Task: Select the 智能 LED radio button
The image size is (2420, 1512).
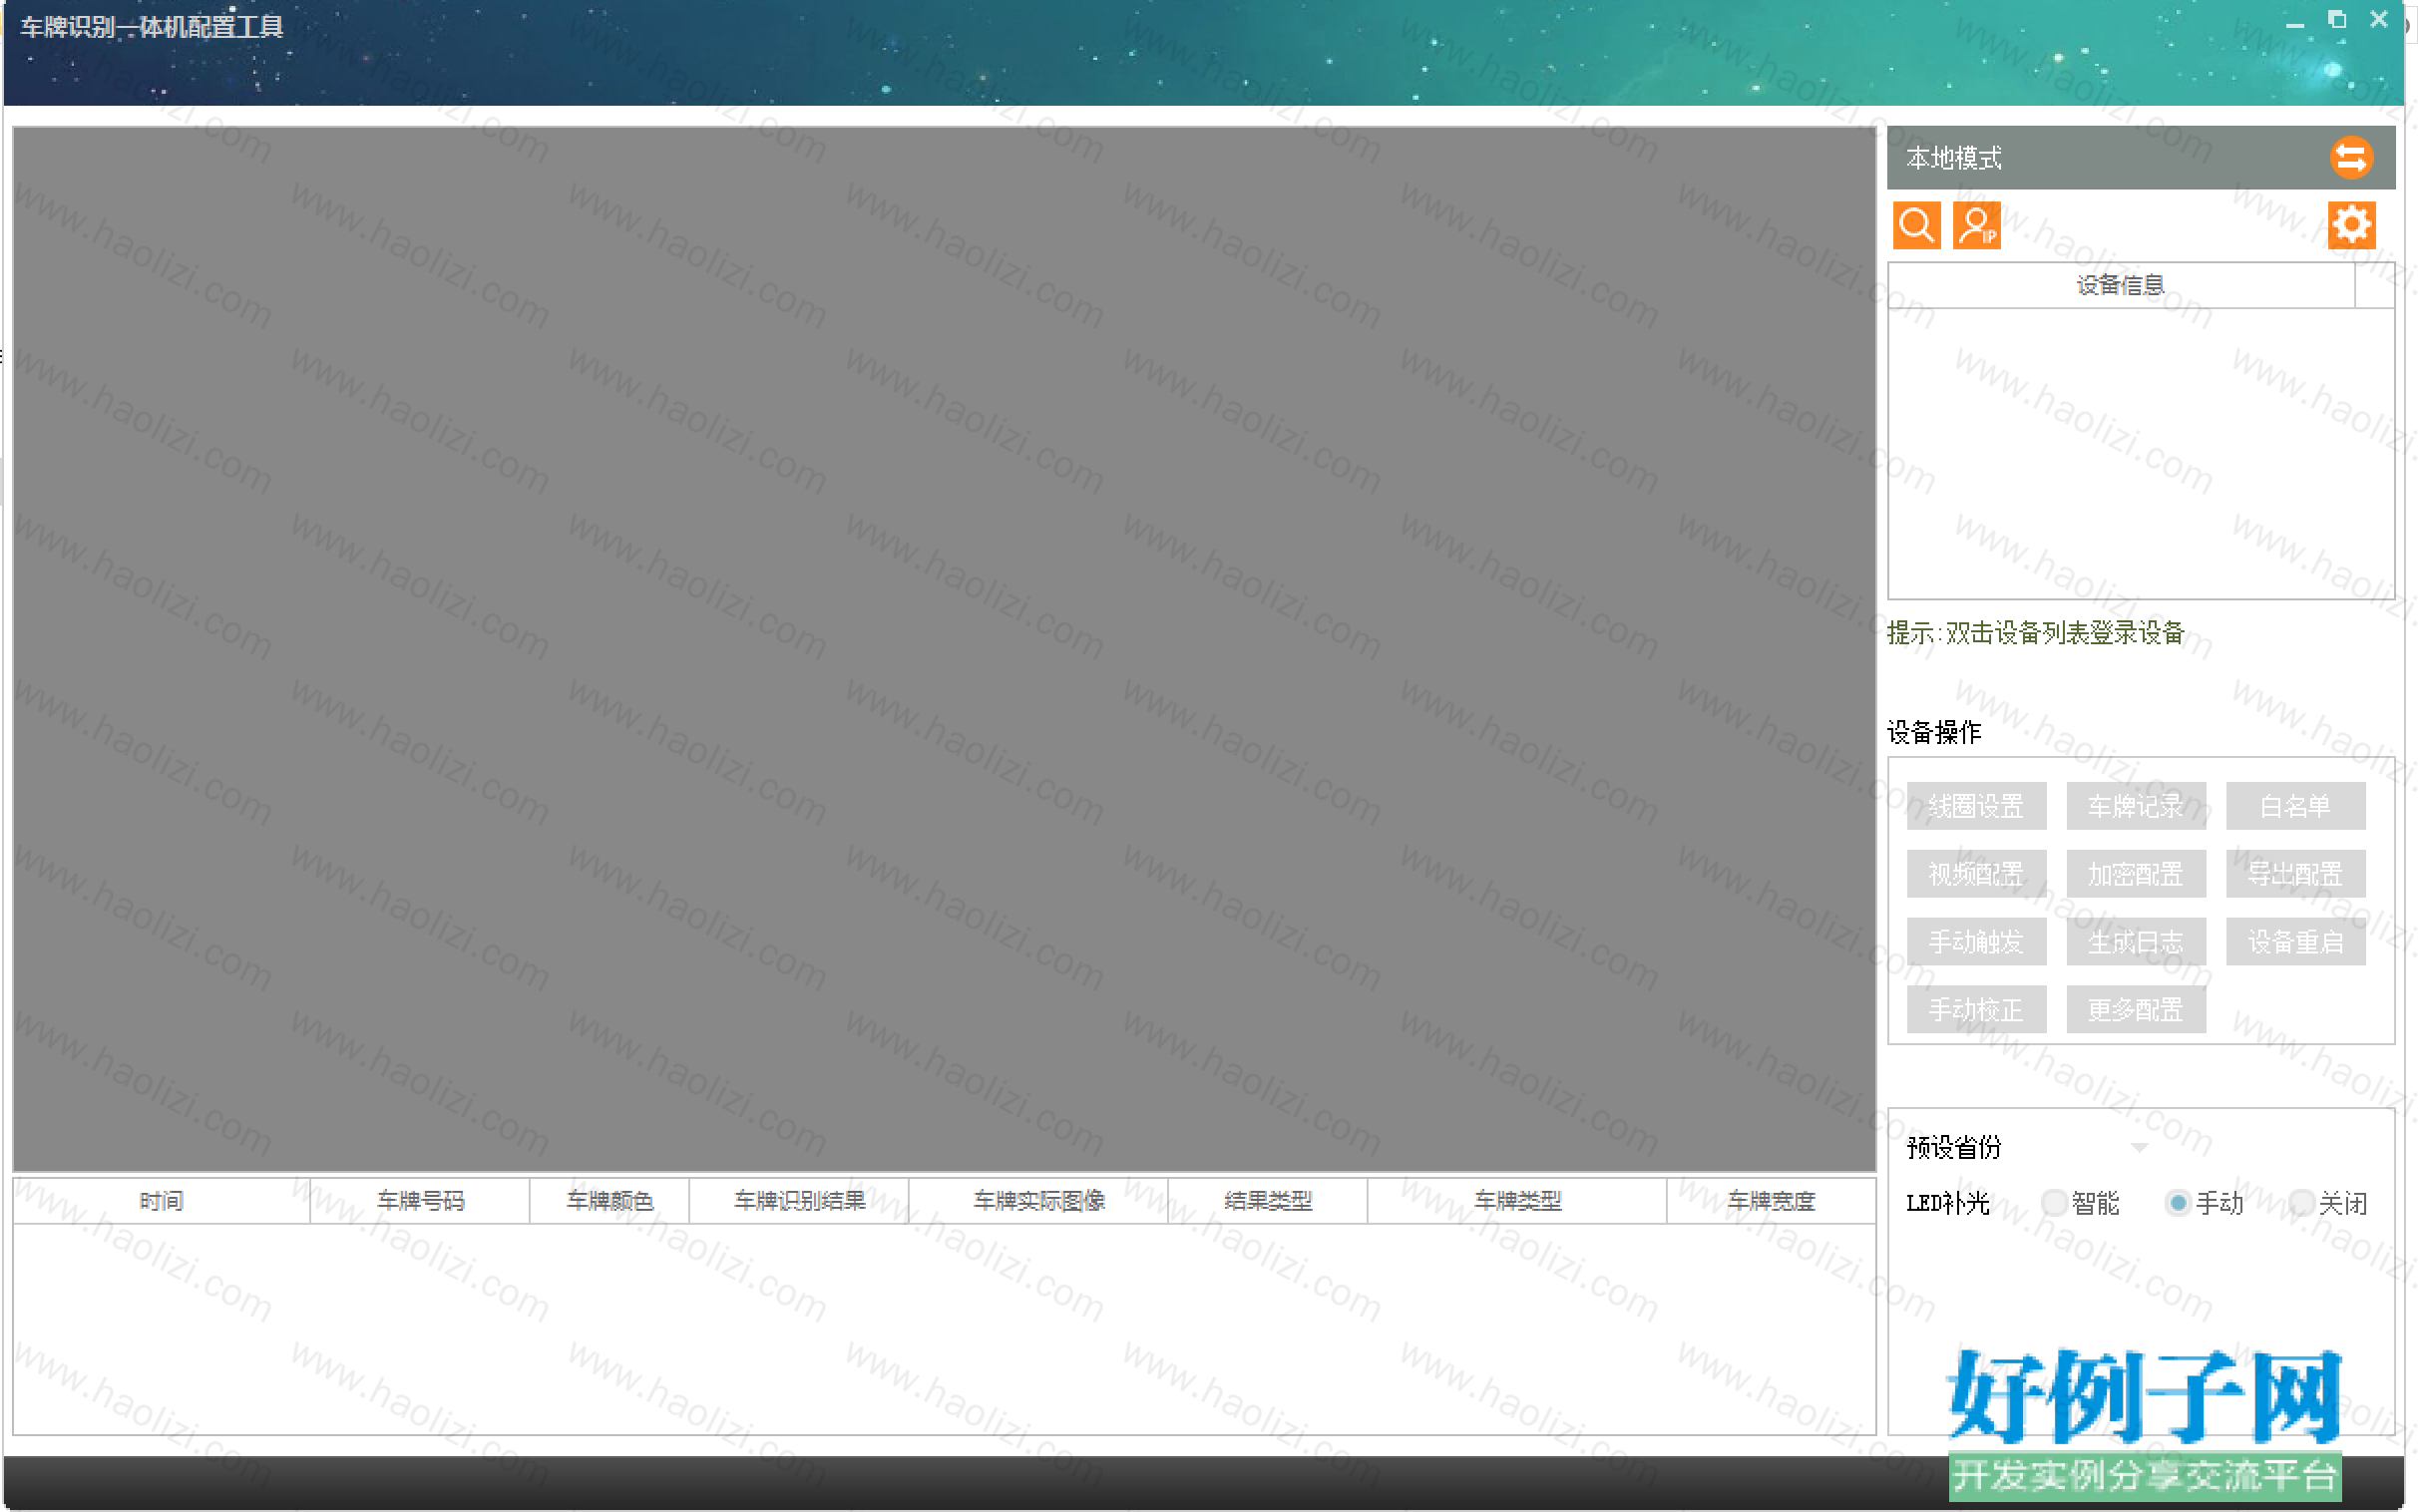Action: pos(2054,1203)
